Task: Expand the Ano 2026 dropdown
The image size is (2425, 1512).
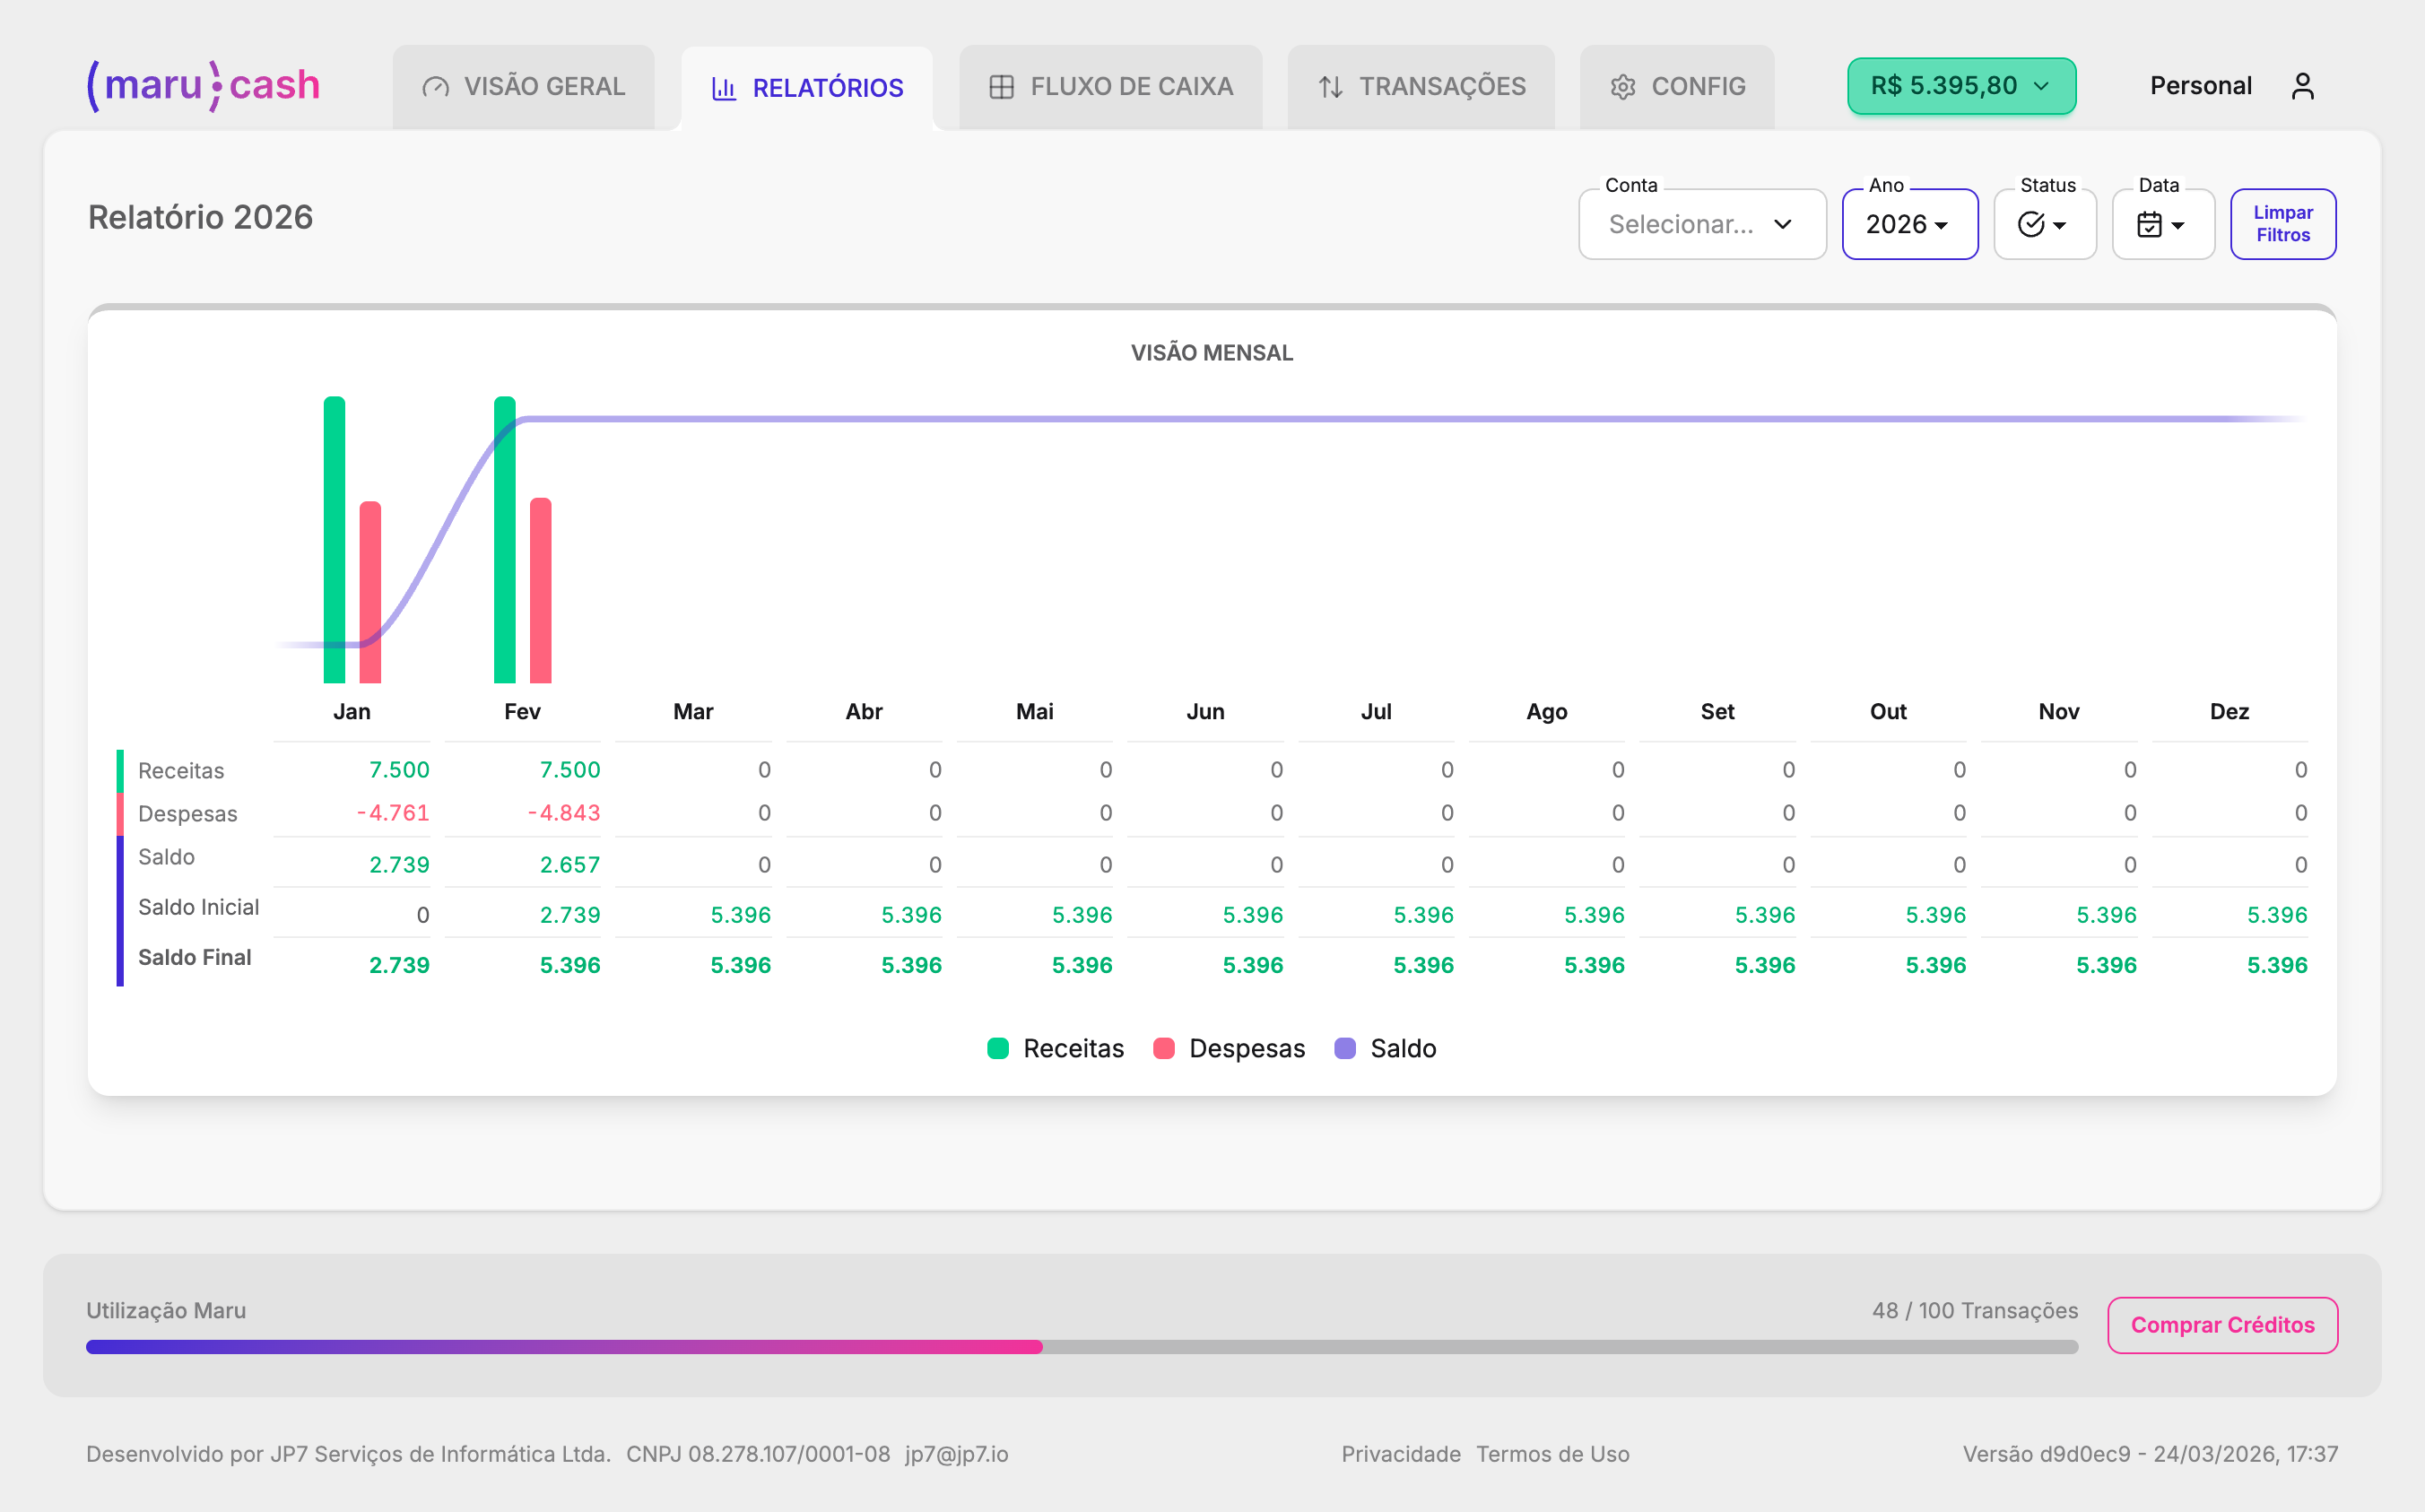Action: click(x=1909, y=224)
